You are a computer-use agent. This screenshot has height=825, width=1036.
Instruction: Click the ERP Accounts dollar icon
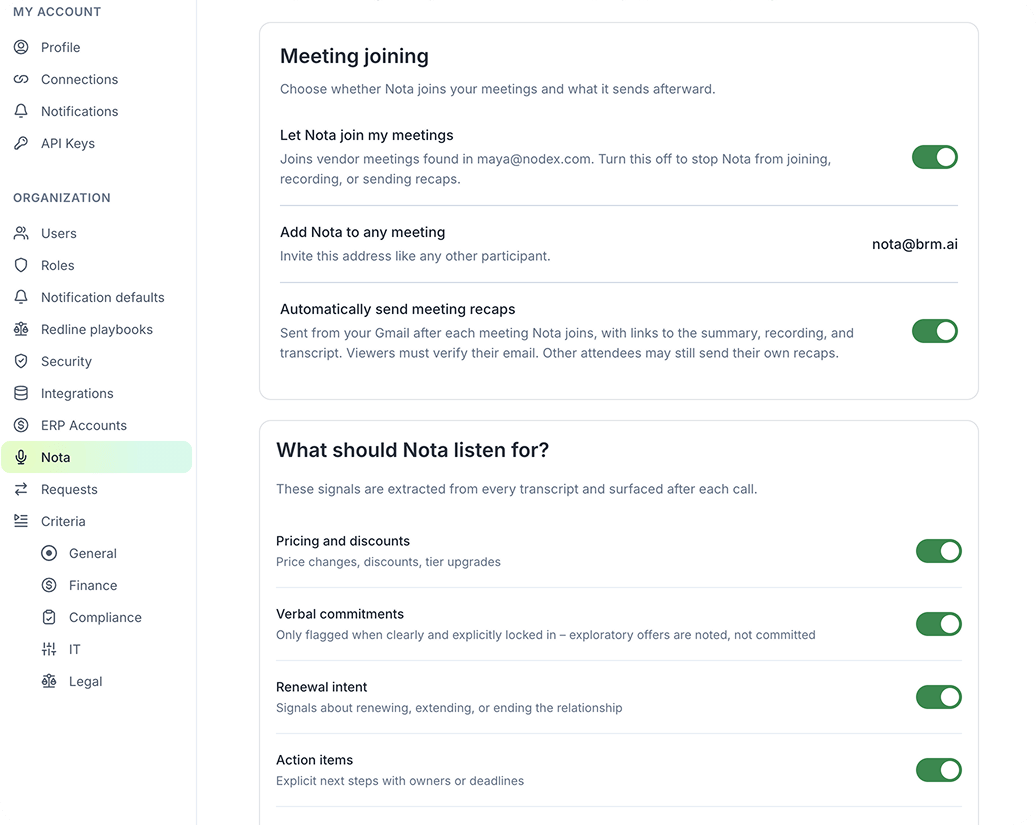pos(21,425)
